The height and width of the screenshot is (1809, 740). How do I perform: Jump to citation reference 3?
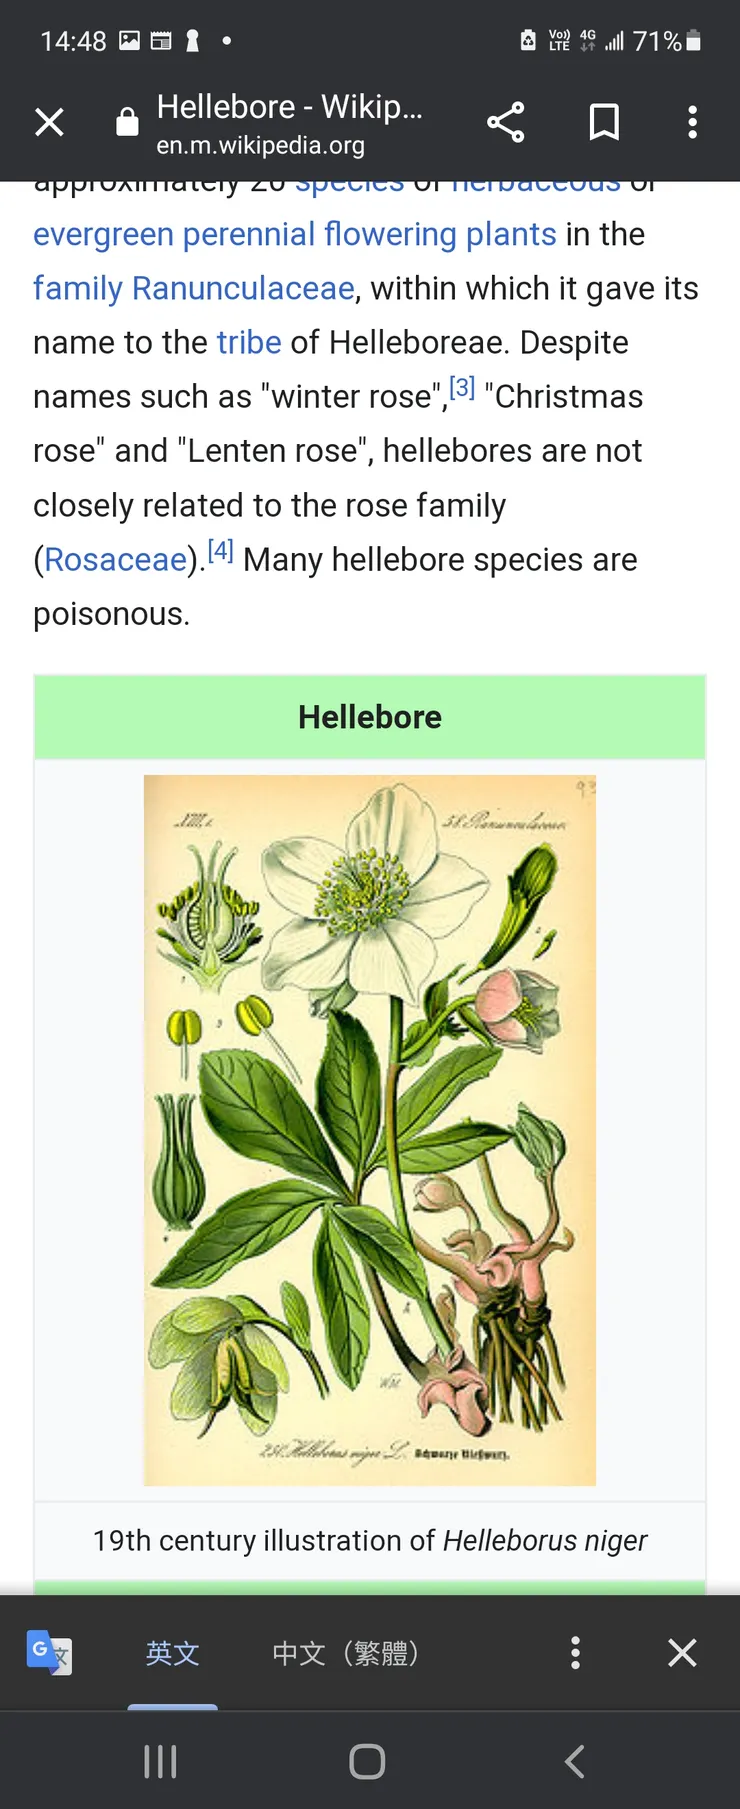click(x=462, y=387)
